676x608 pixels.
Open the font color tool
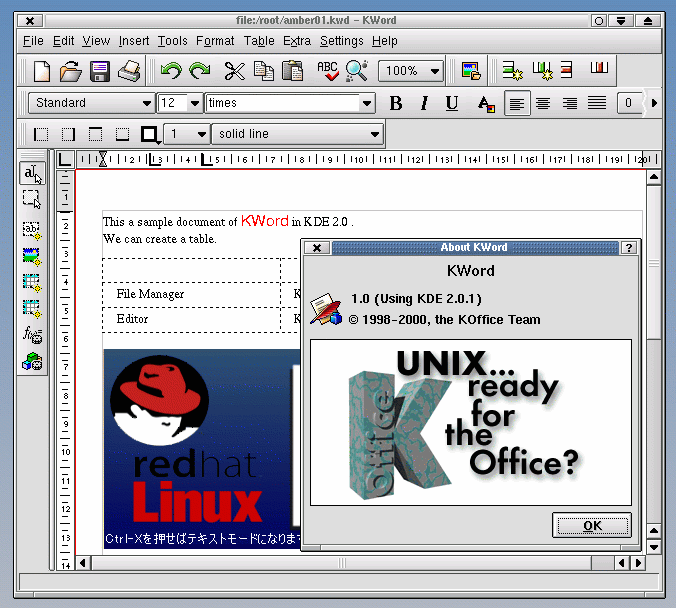click(486, 103)
